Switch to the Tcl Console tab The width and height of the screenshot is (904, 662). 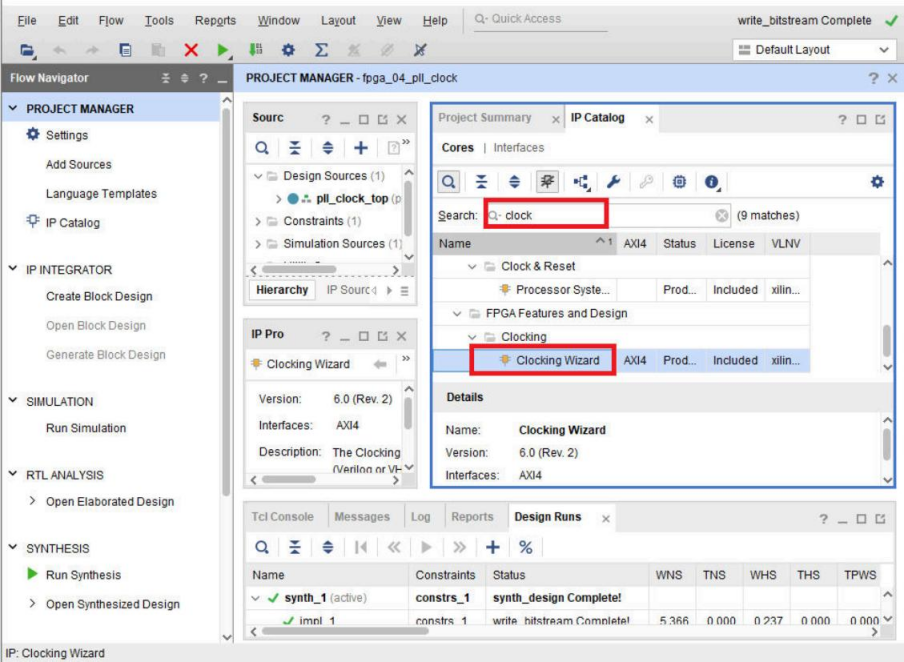282,517
